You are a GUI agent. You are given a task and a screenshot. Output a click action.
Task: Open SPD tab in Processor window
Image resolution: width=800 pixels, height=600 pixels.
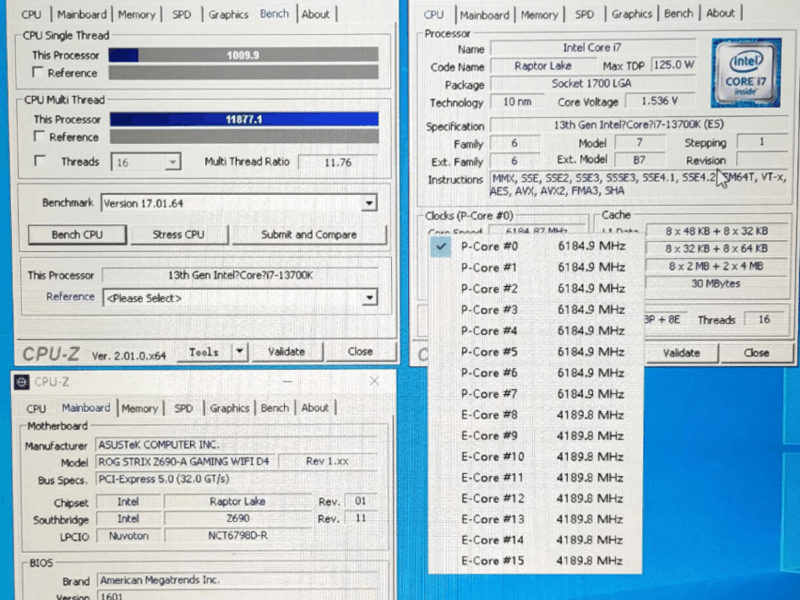(x=584, y=15)
